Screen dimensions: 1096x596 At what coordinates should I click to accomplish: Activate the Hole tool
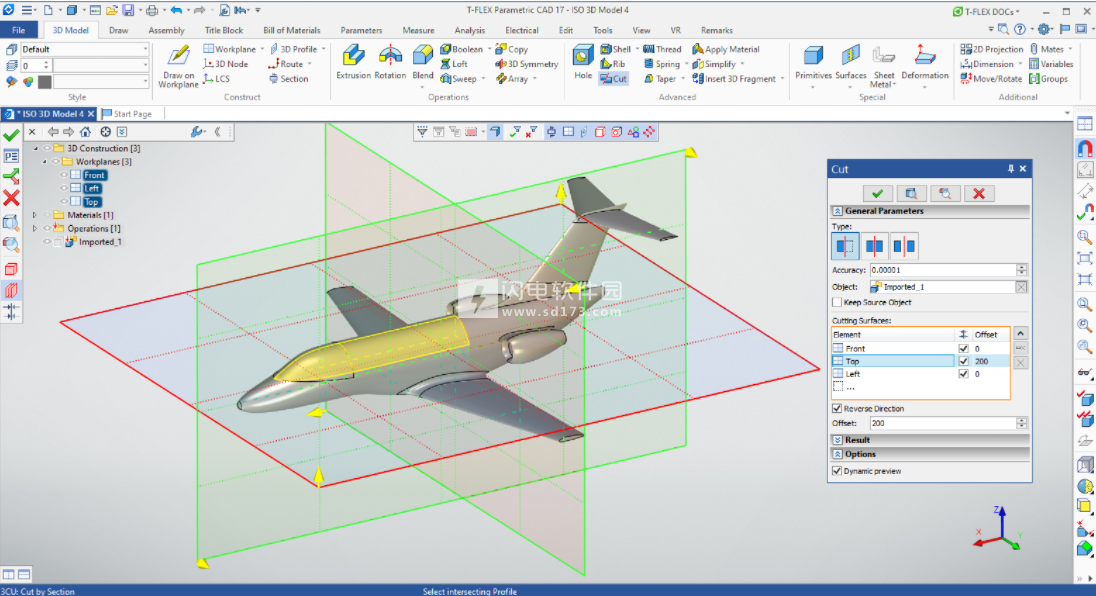click(583, 61)
